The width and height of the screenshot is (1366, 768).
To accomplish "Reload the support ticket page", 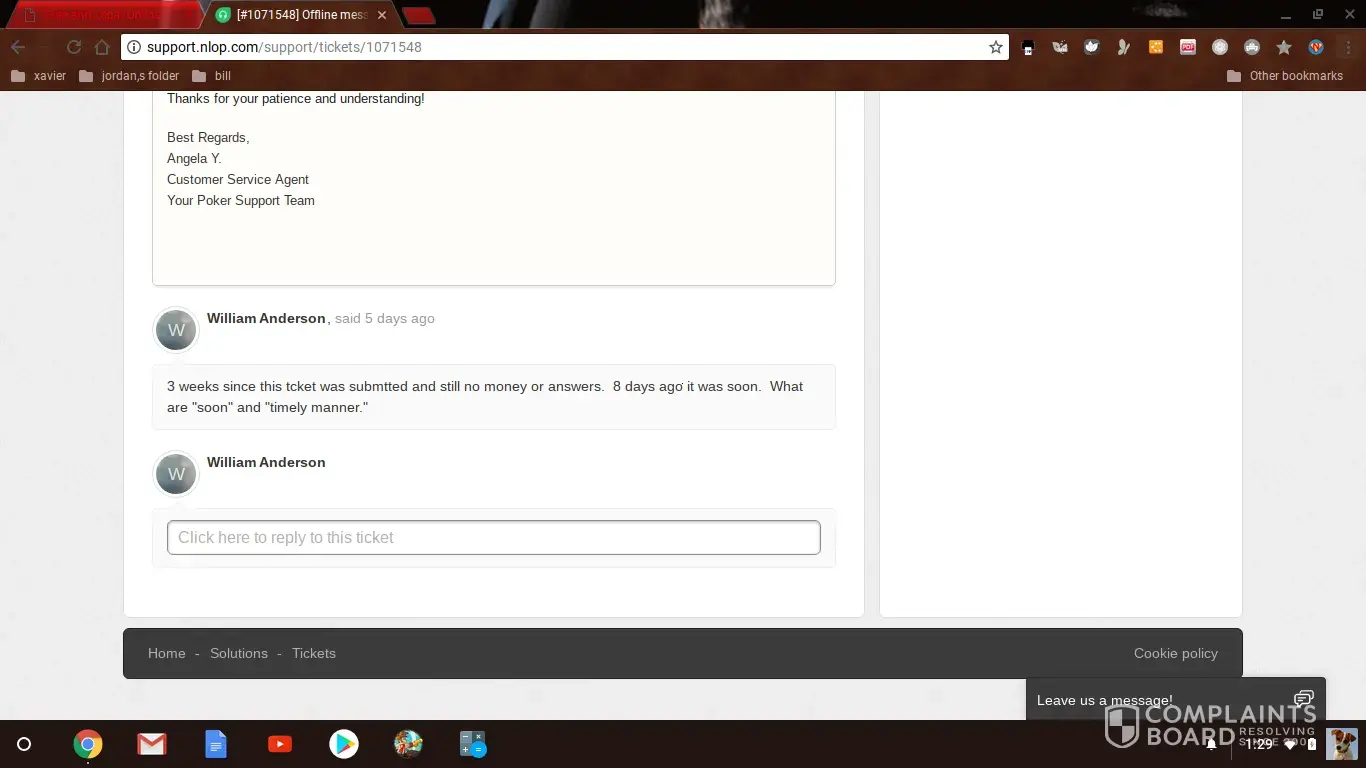I will coord(73,47).
